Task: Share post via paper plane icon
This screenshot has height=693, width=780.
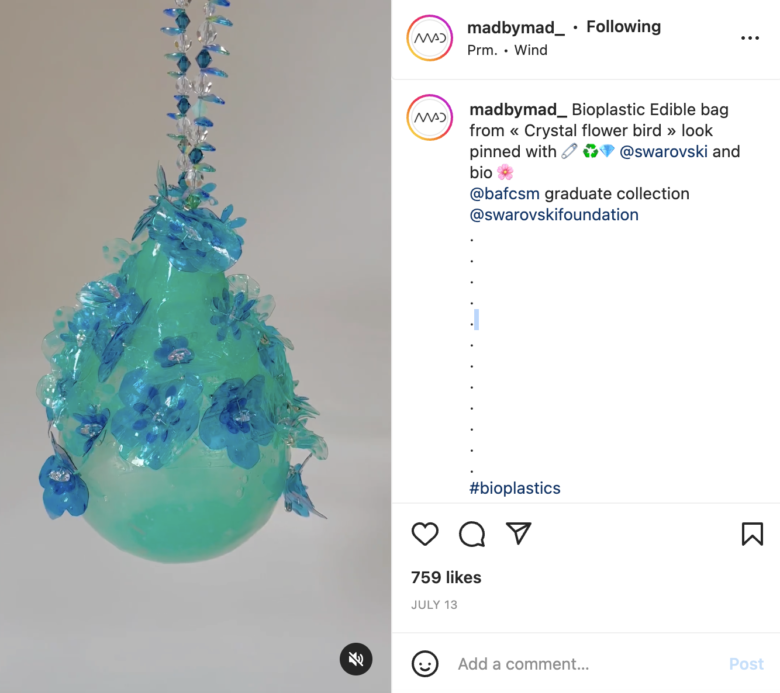Action: [518, 534]
